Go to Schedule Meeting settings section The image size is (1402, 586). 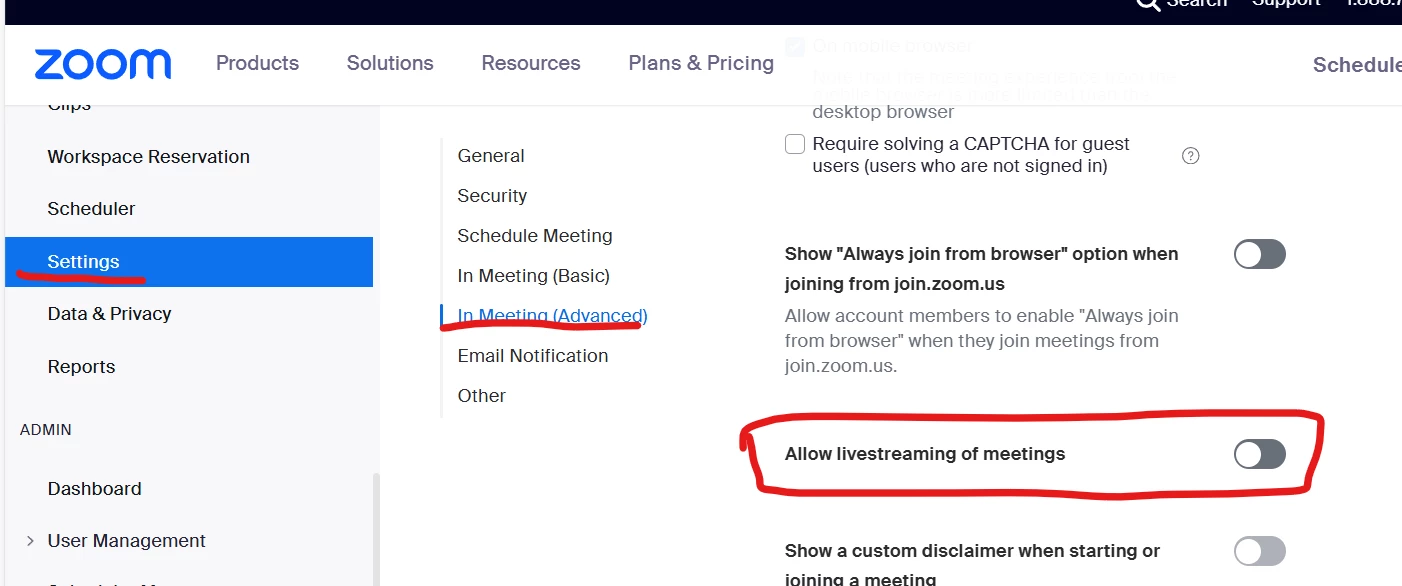click(535, 236)
